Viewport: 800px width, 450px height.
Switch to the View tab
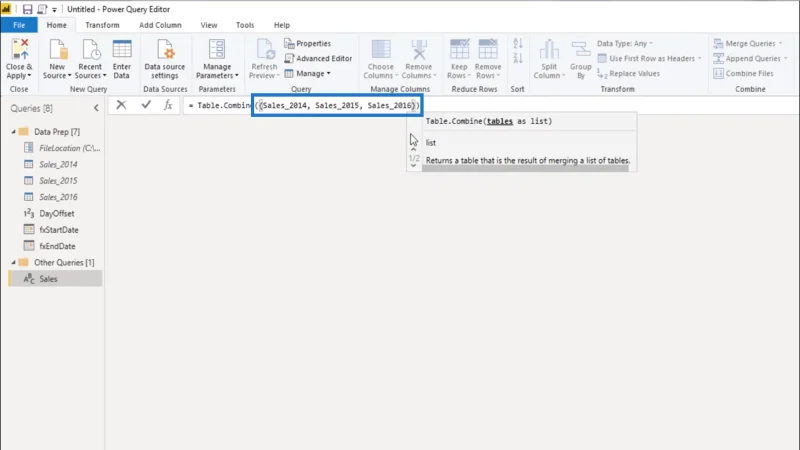209,25
